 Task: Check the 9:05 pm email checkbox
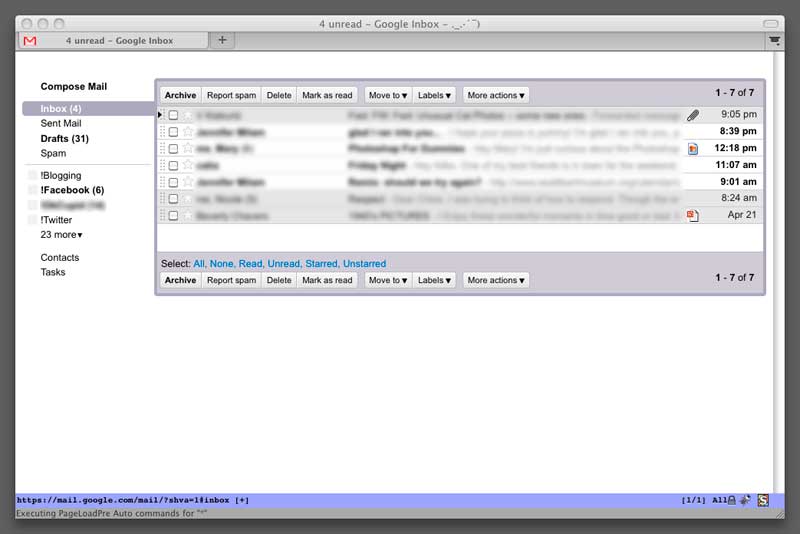click(173, 115)
